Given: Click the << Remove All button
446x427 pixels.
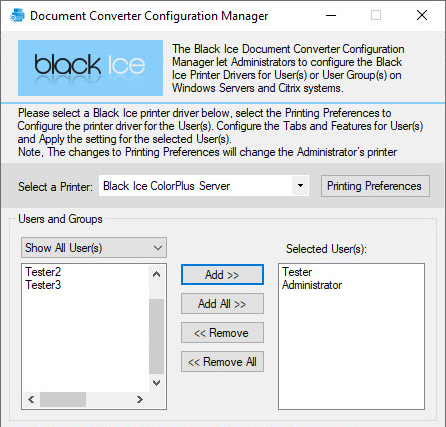Looking at the screenshot, I should (222, 362).
